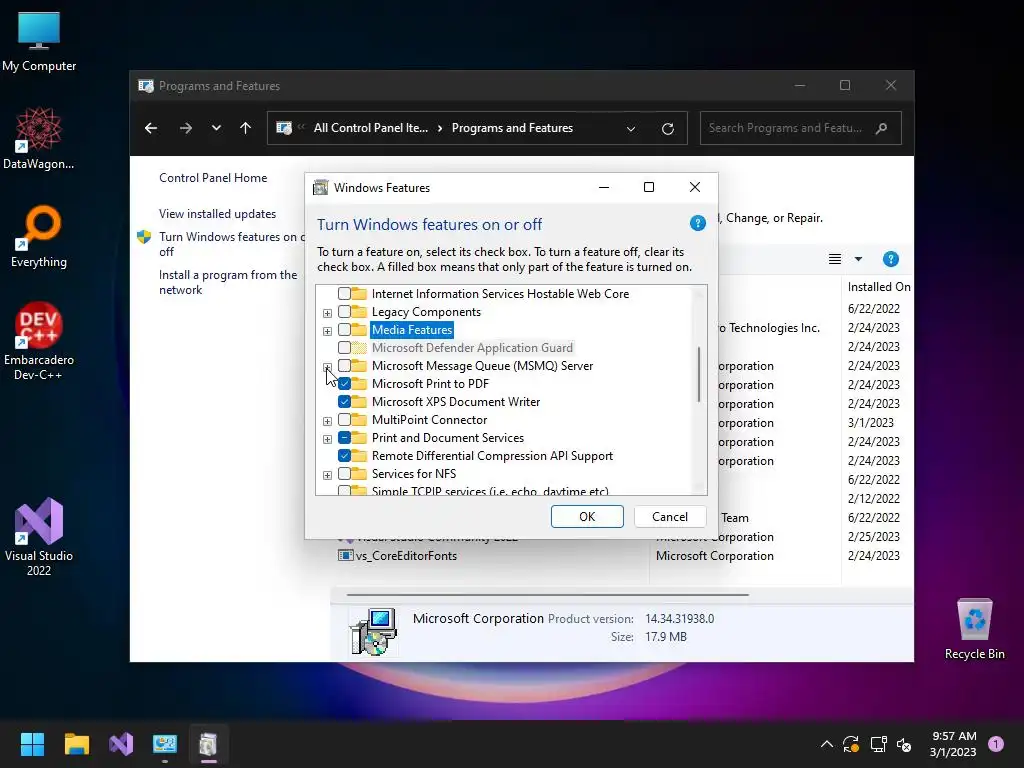Viewport: 1024px width, 768px height.
Task: Click the All Control Panel Items breadcrumb
Action: click(x=370, y=128)
